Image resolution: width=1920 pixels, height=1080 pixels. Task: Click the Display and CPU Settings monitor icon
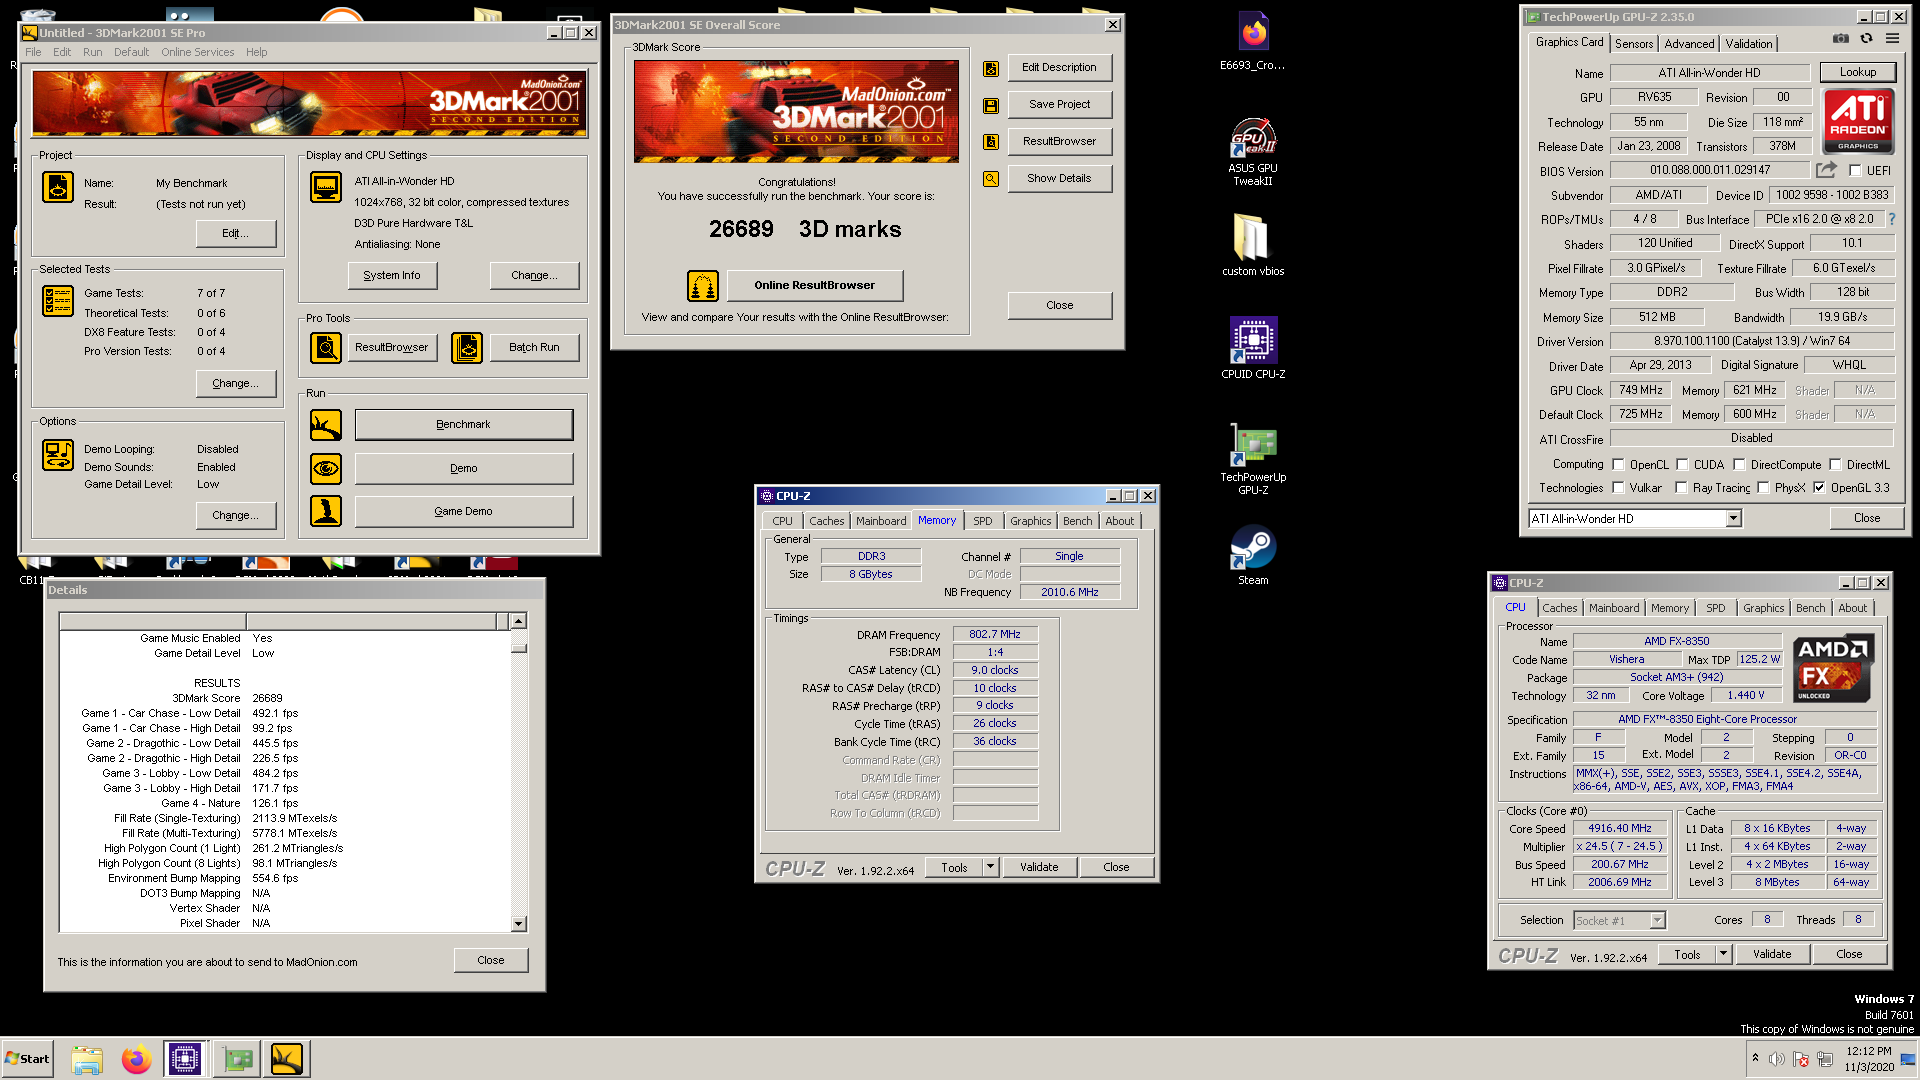[326, 187]
